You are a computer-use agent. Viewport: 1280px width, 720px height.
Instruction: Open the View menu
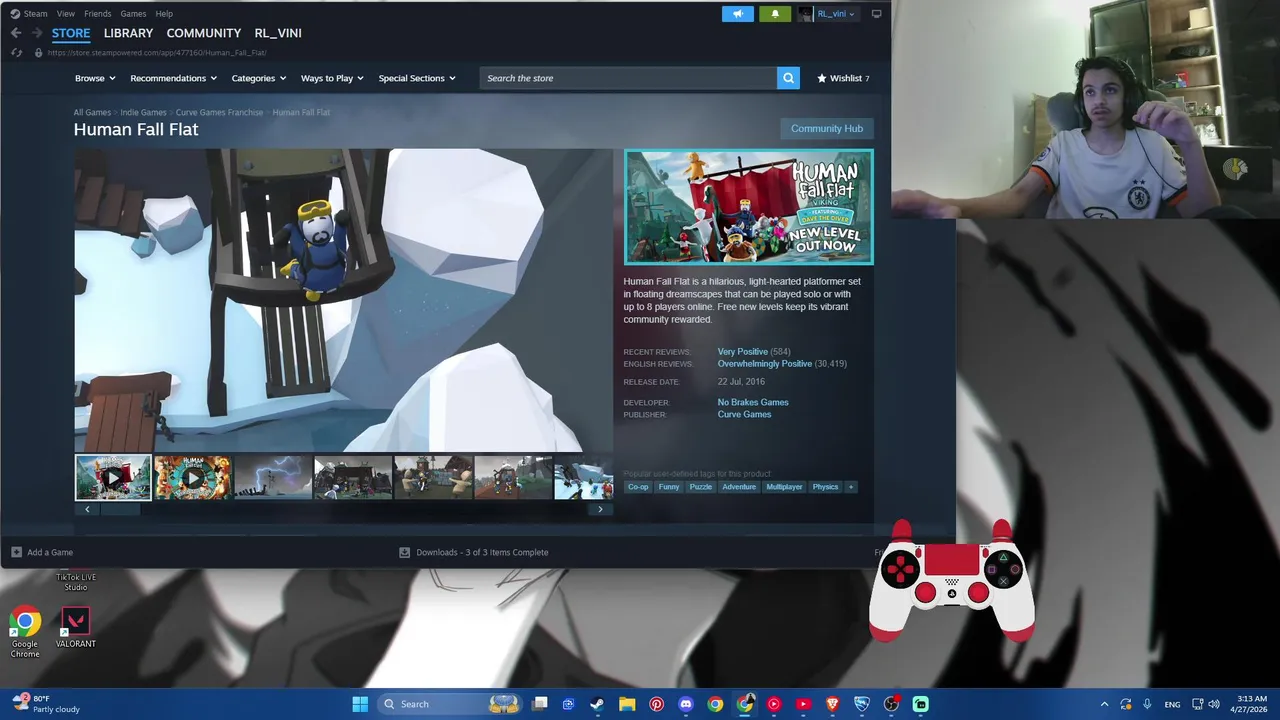click(x=66, y=14)
